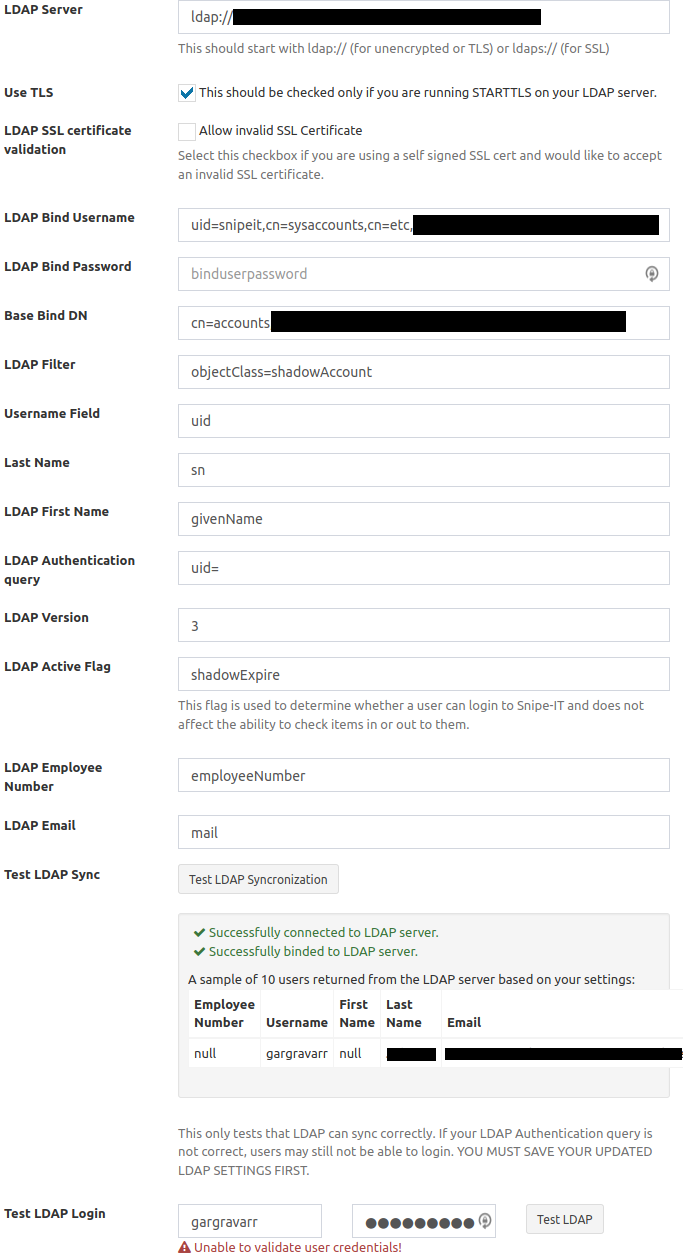Click the LDAP Version input showing '3'

point(423,624)
